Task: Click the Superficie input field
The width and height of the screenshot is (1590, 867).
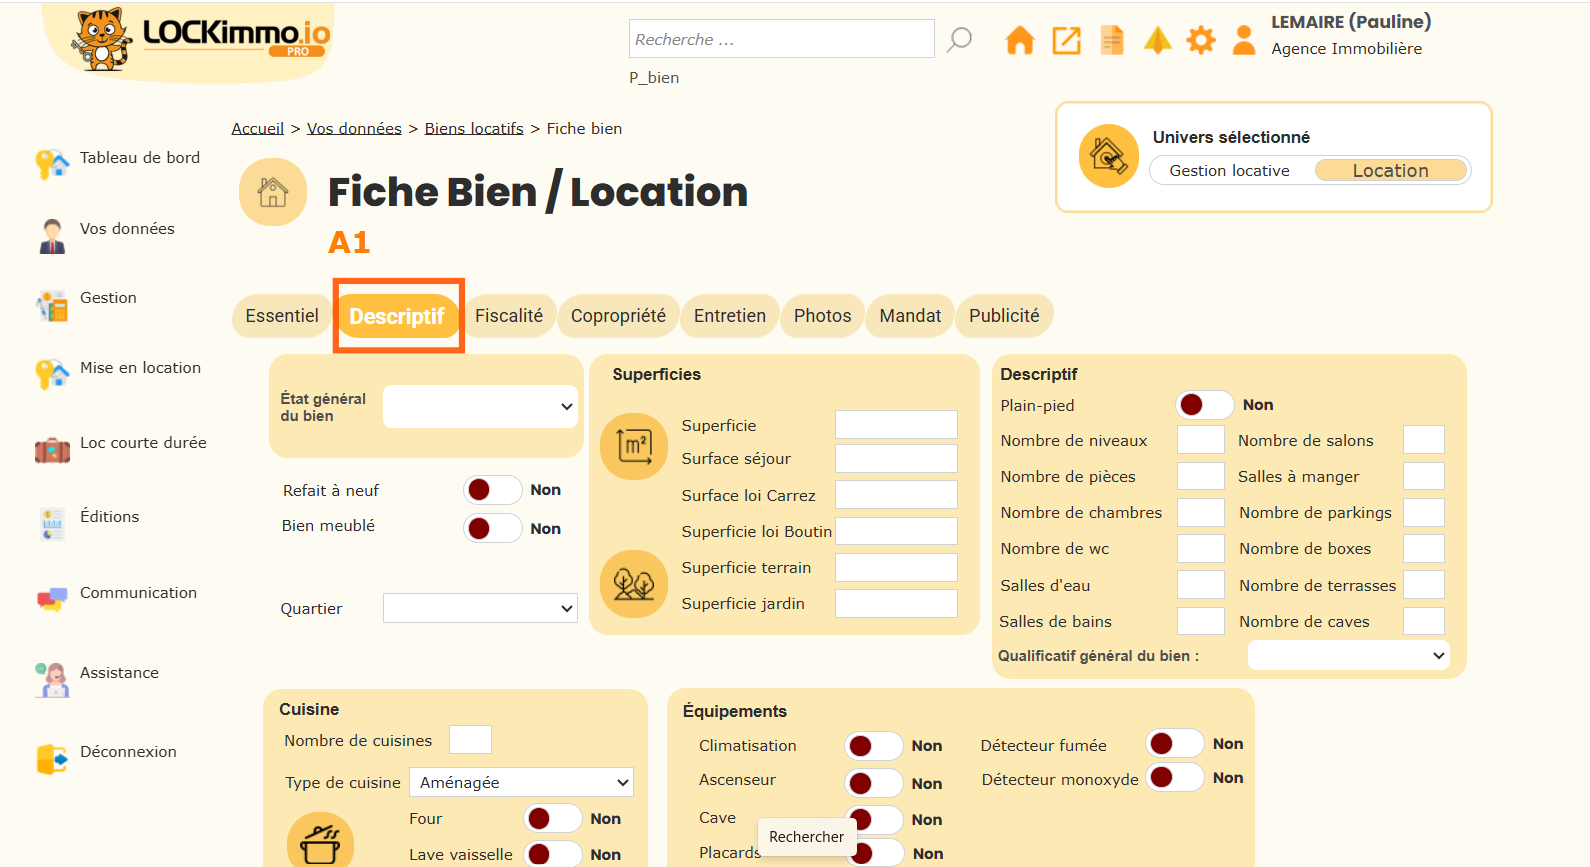Action: 896,425
